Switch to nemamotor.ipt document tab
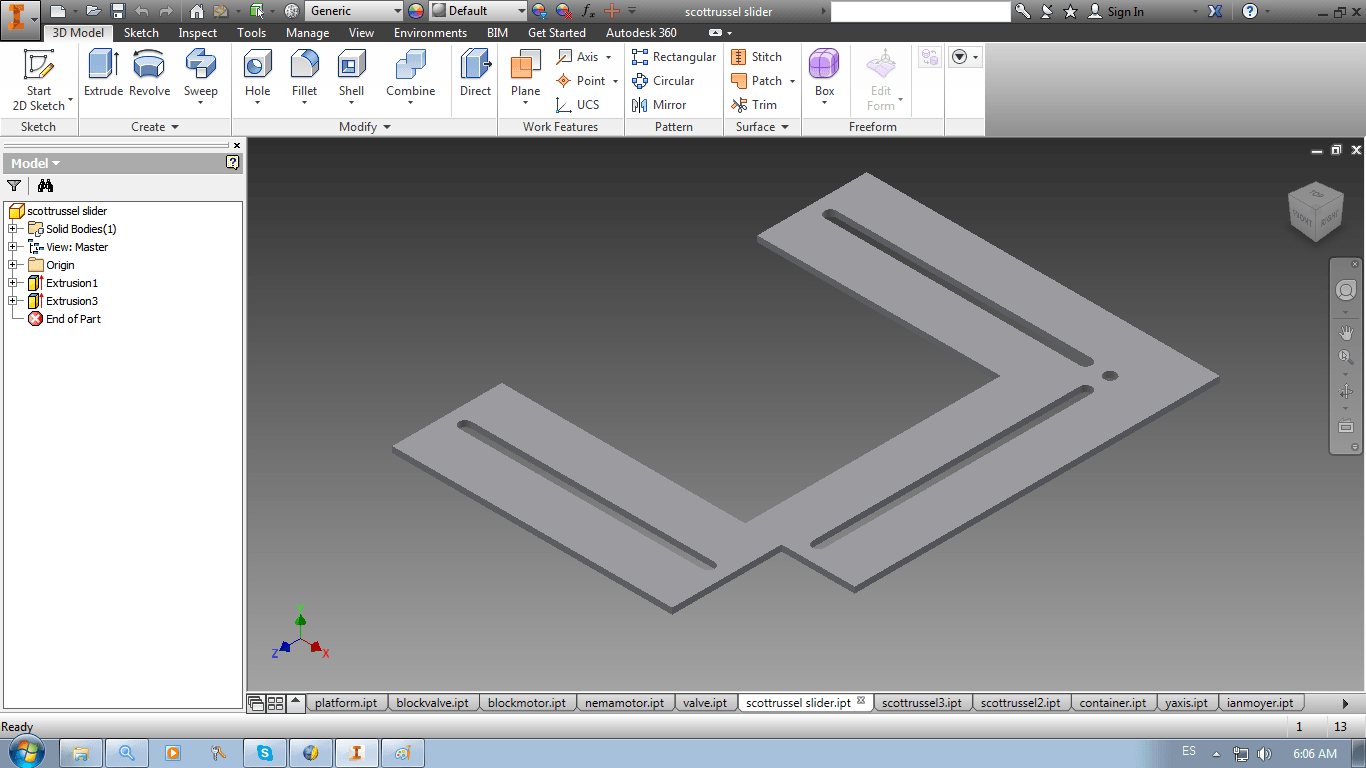The image size is (1366, 768). [x=625, y=703]
